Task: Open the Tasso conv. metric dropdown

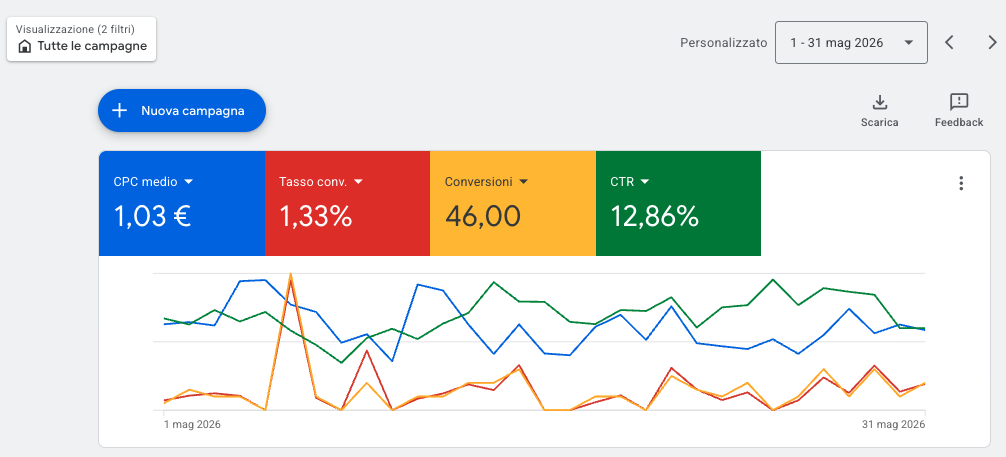Action: pyautogui.click(x=321, y=182)
